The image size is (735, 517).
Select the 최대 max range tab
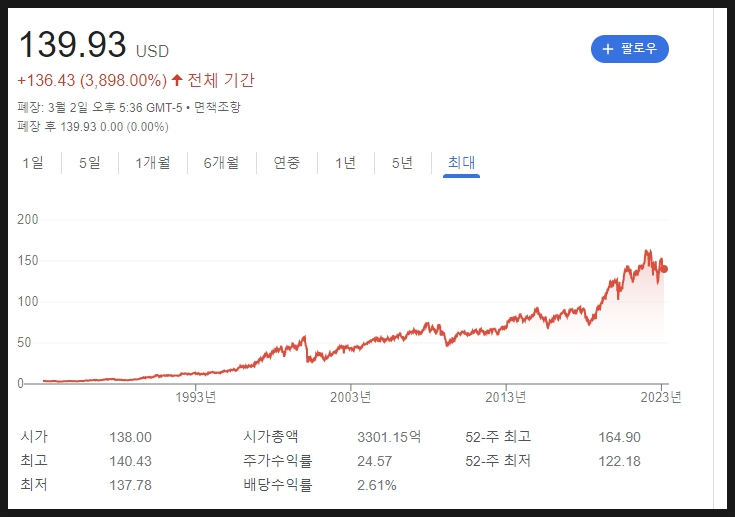tap(461, 163)
